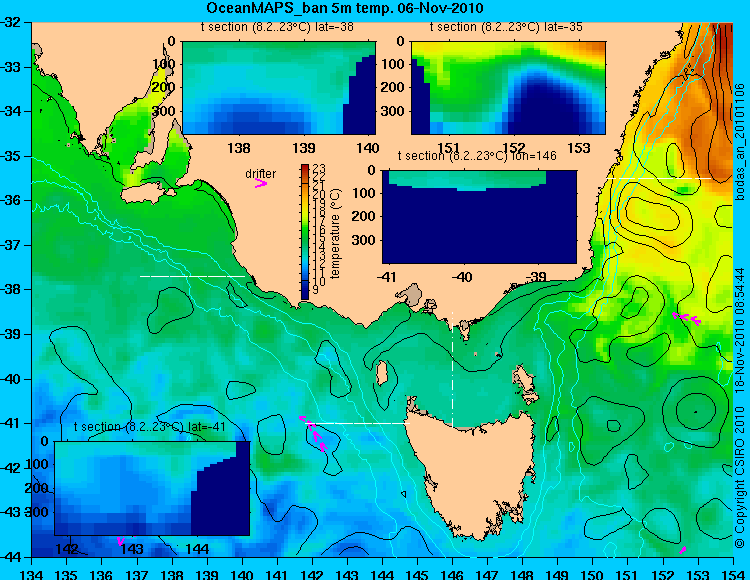
Task: Open the lat=-35 temperature section inset
Action: 508,88
